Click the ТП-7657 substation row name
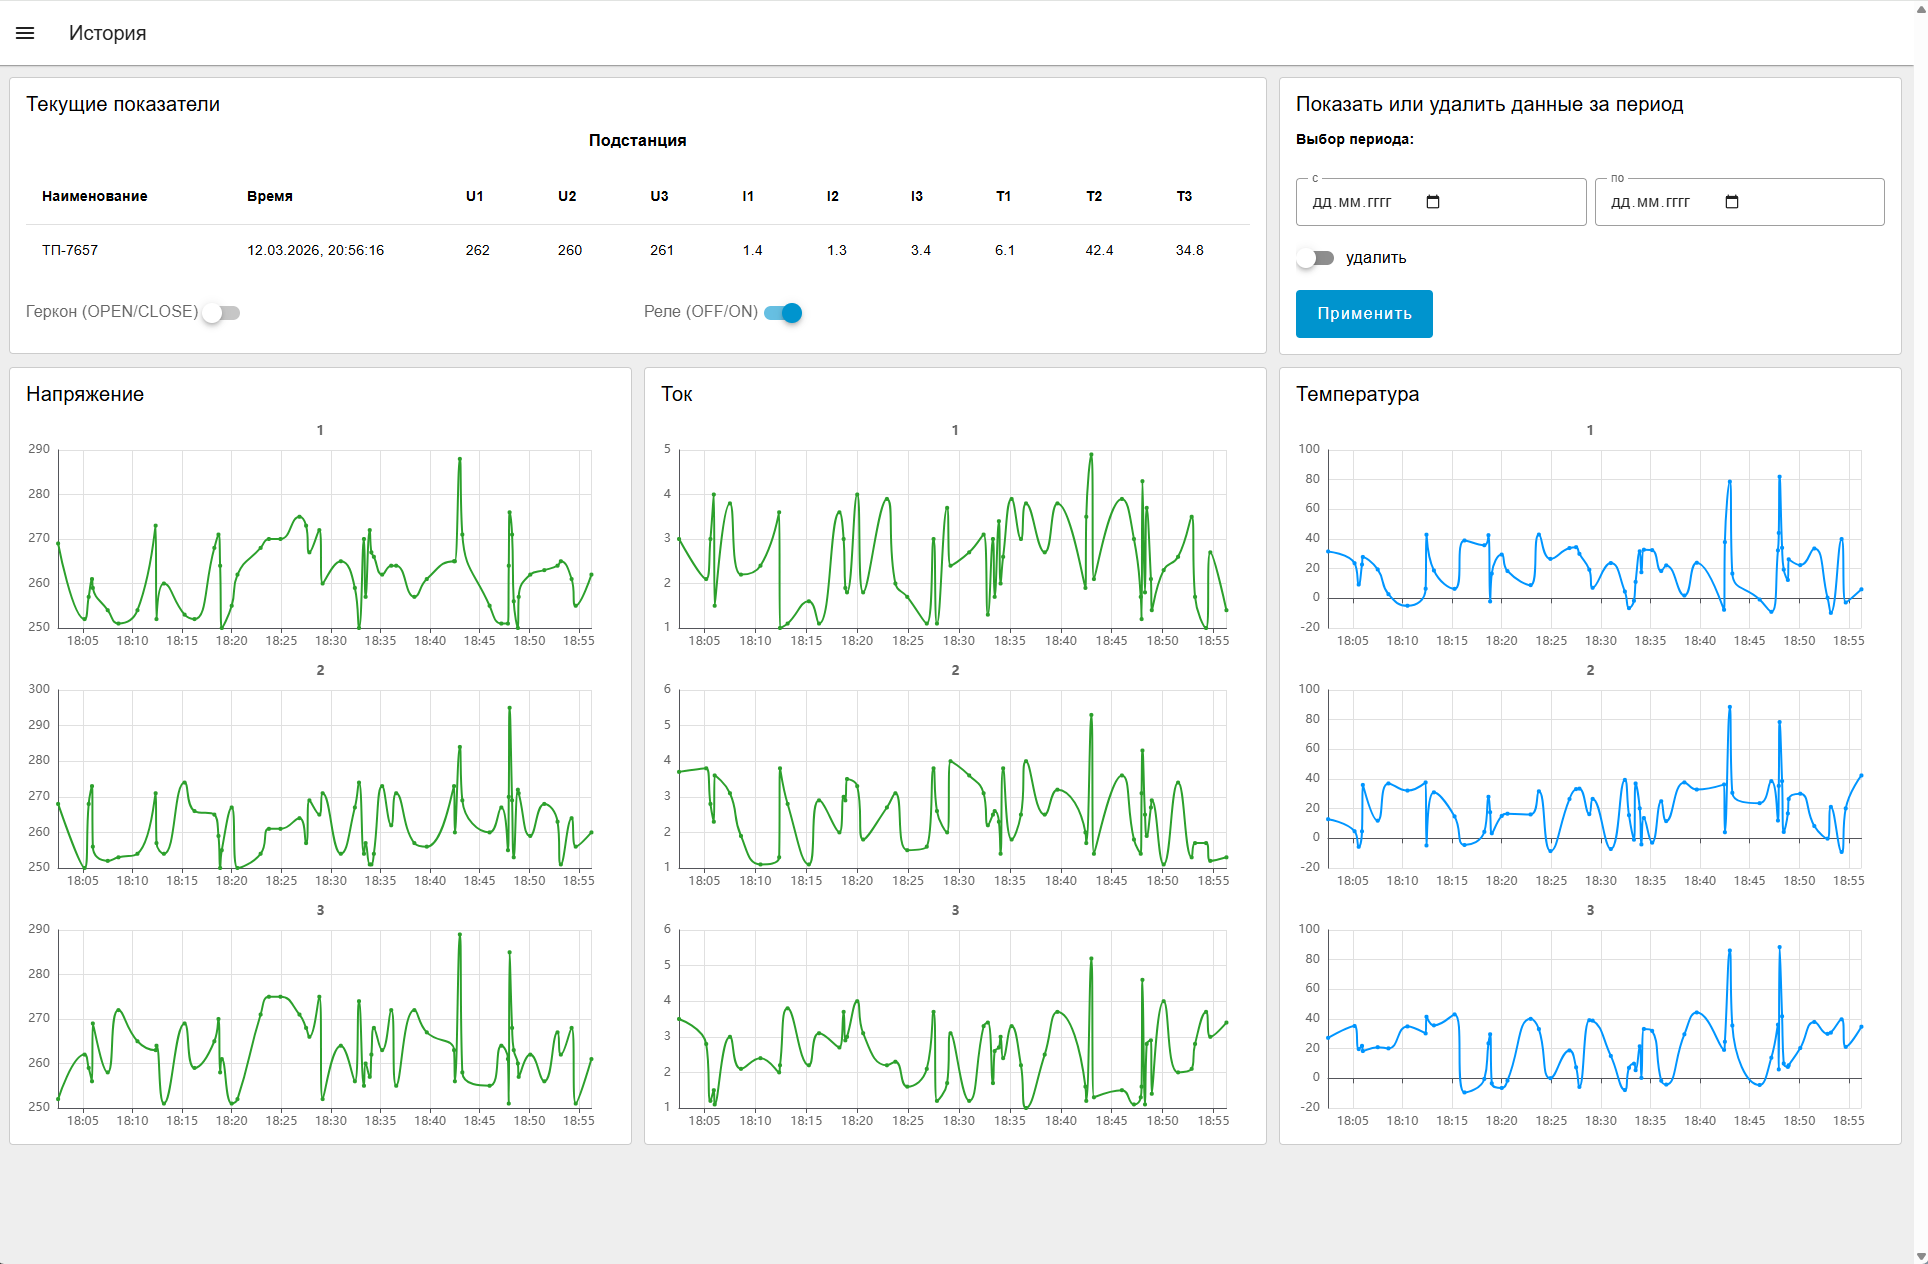 70,250
